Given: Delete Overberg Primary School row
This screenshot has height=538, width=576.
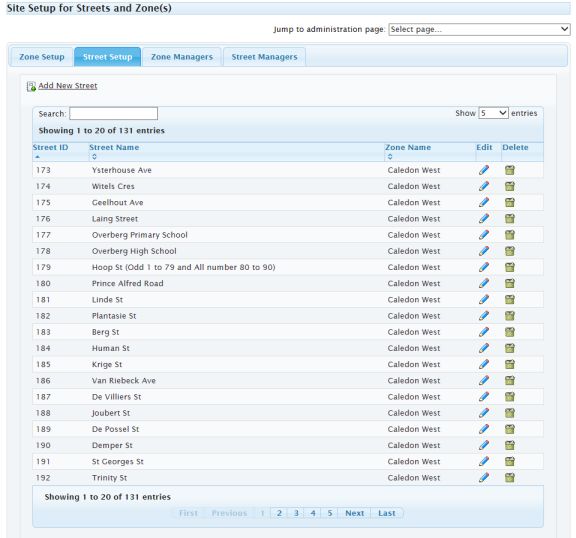Looking at the screenshot, I should pos(510,235).
